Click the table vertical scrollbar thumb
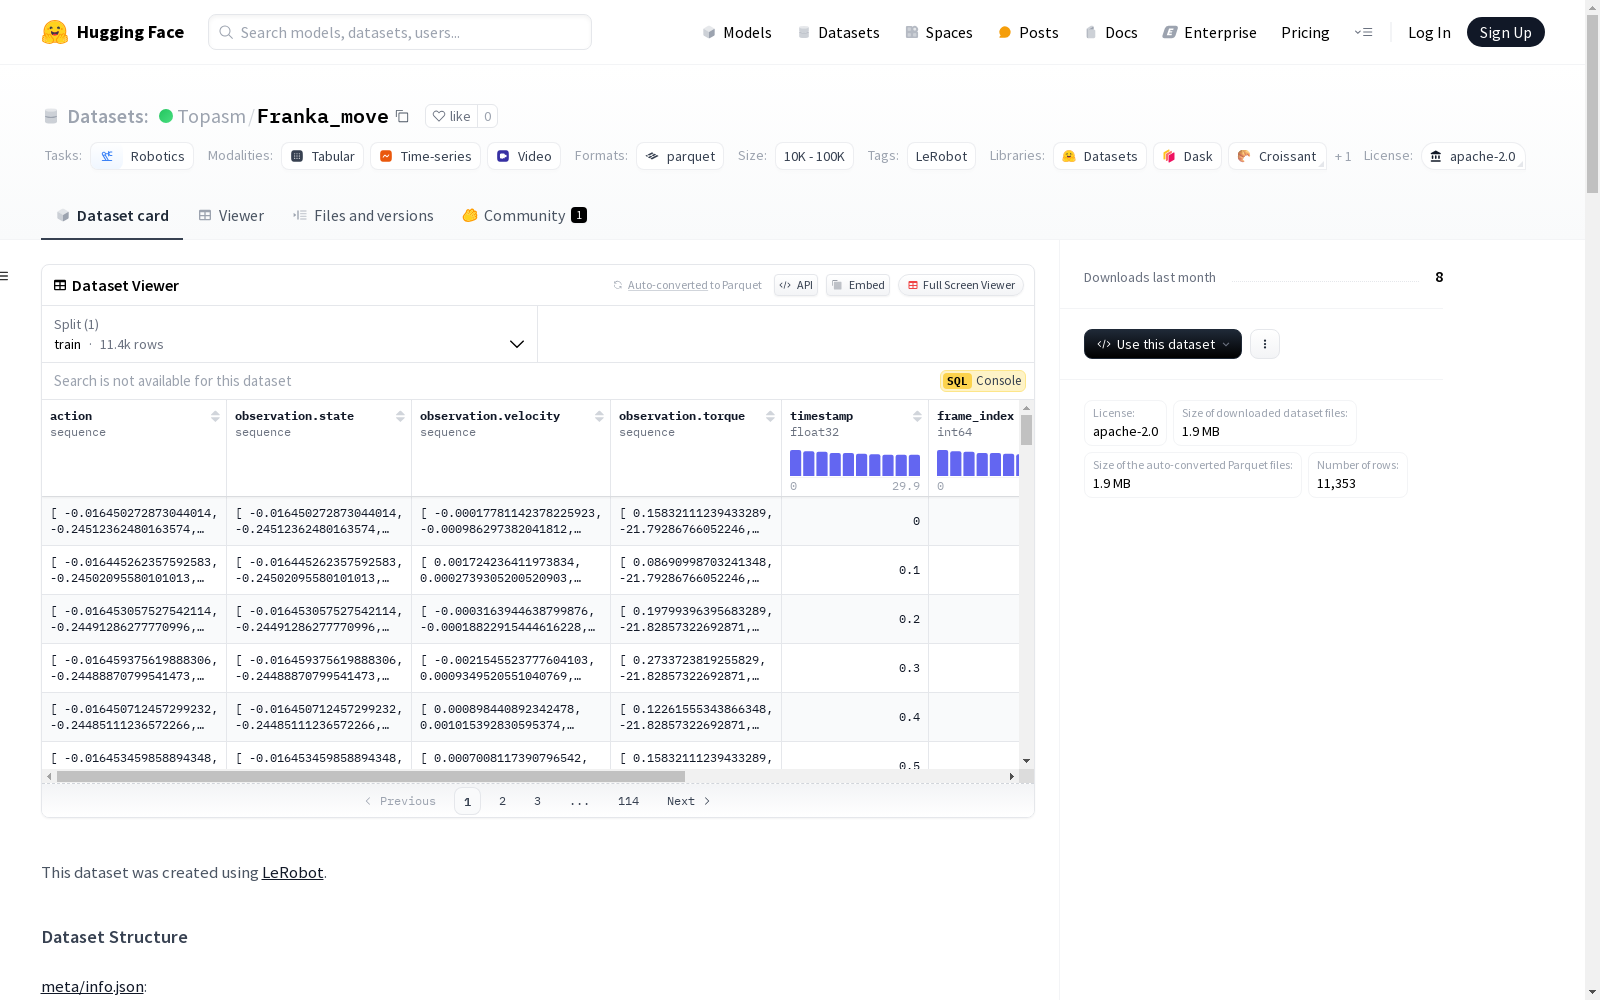 [1026, 430]
